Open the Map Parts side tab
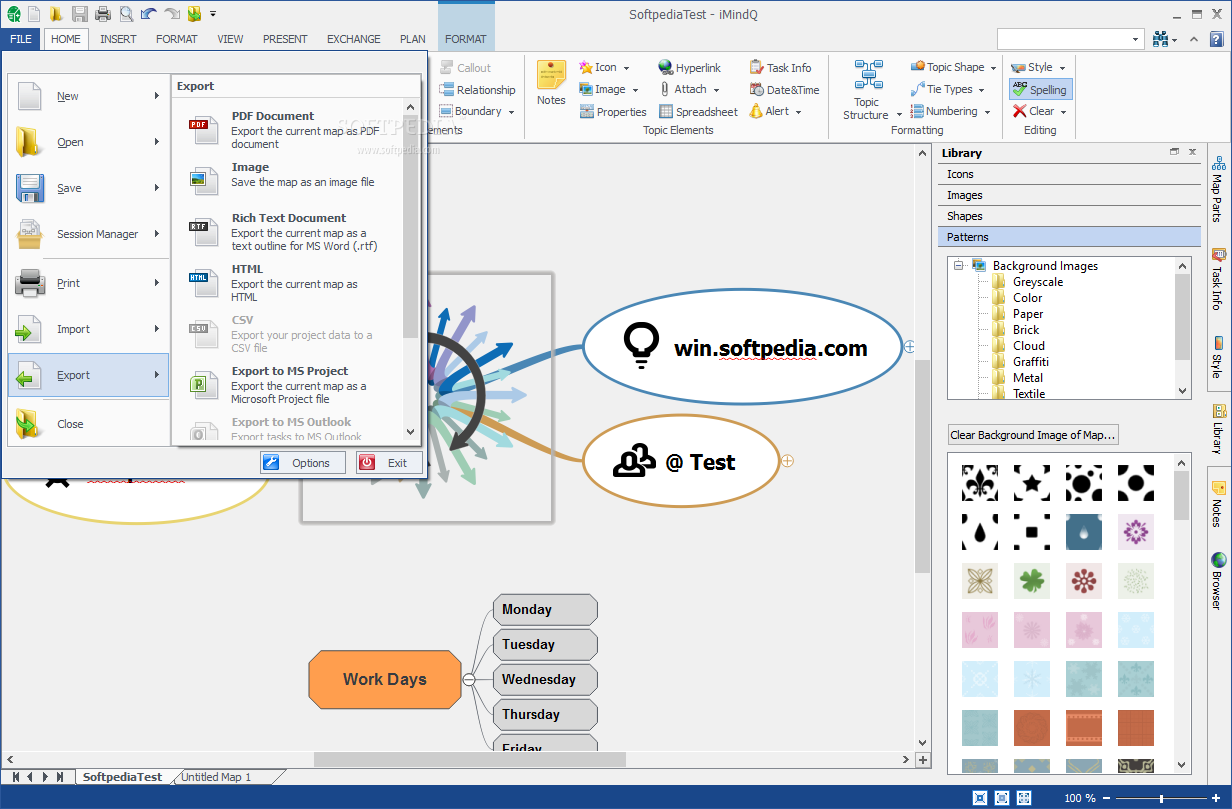 [x=1218, y=190]
